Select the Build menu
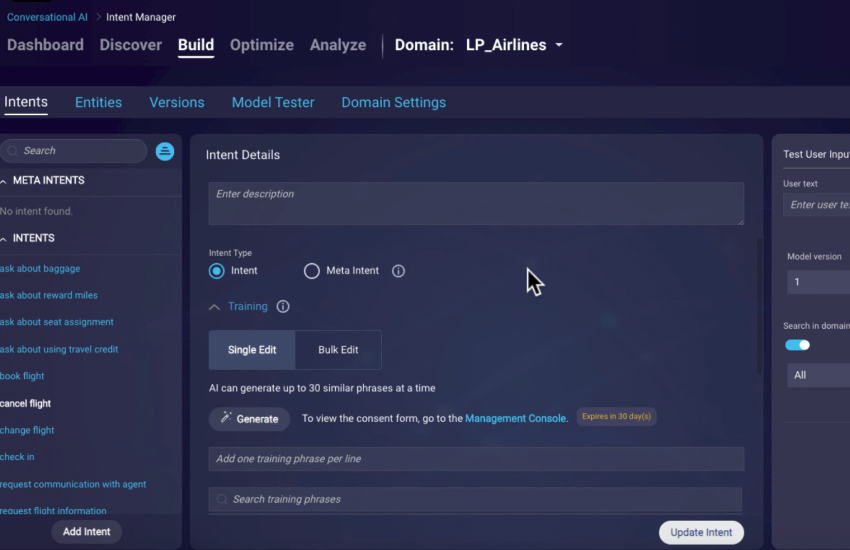This screenshot has width=850, height=550. point(196,45)
